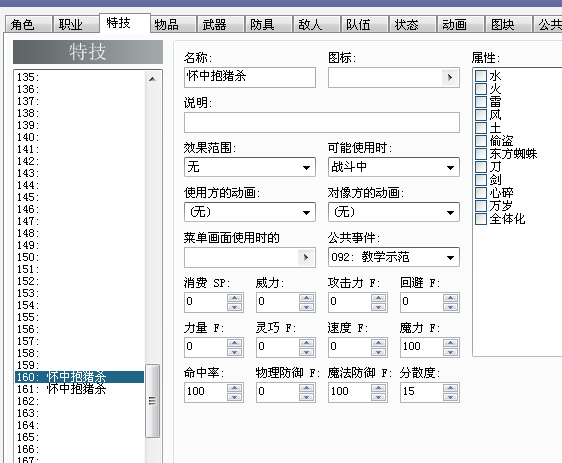The width and height of the screenshot is (562, 463).
Task: Open the 防具 tab
Action: [x=268, y=24]
